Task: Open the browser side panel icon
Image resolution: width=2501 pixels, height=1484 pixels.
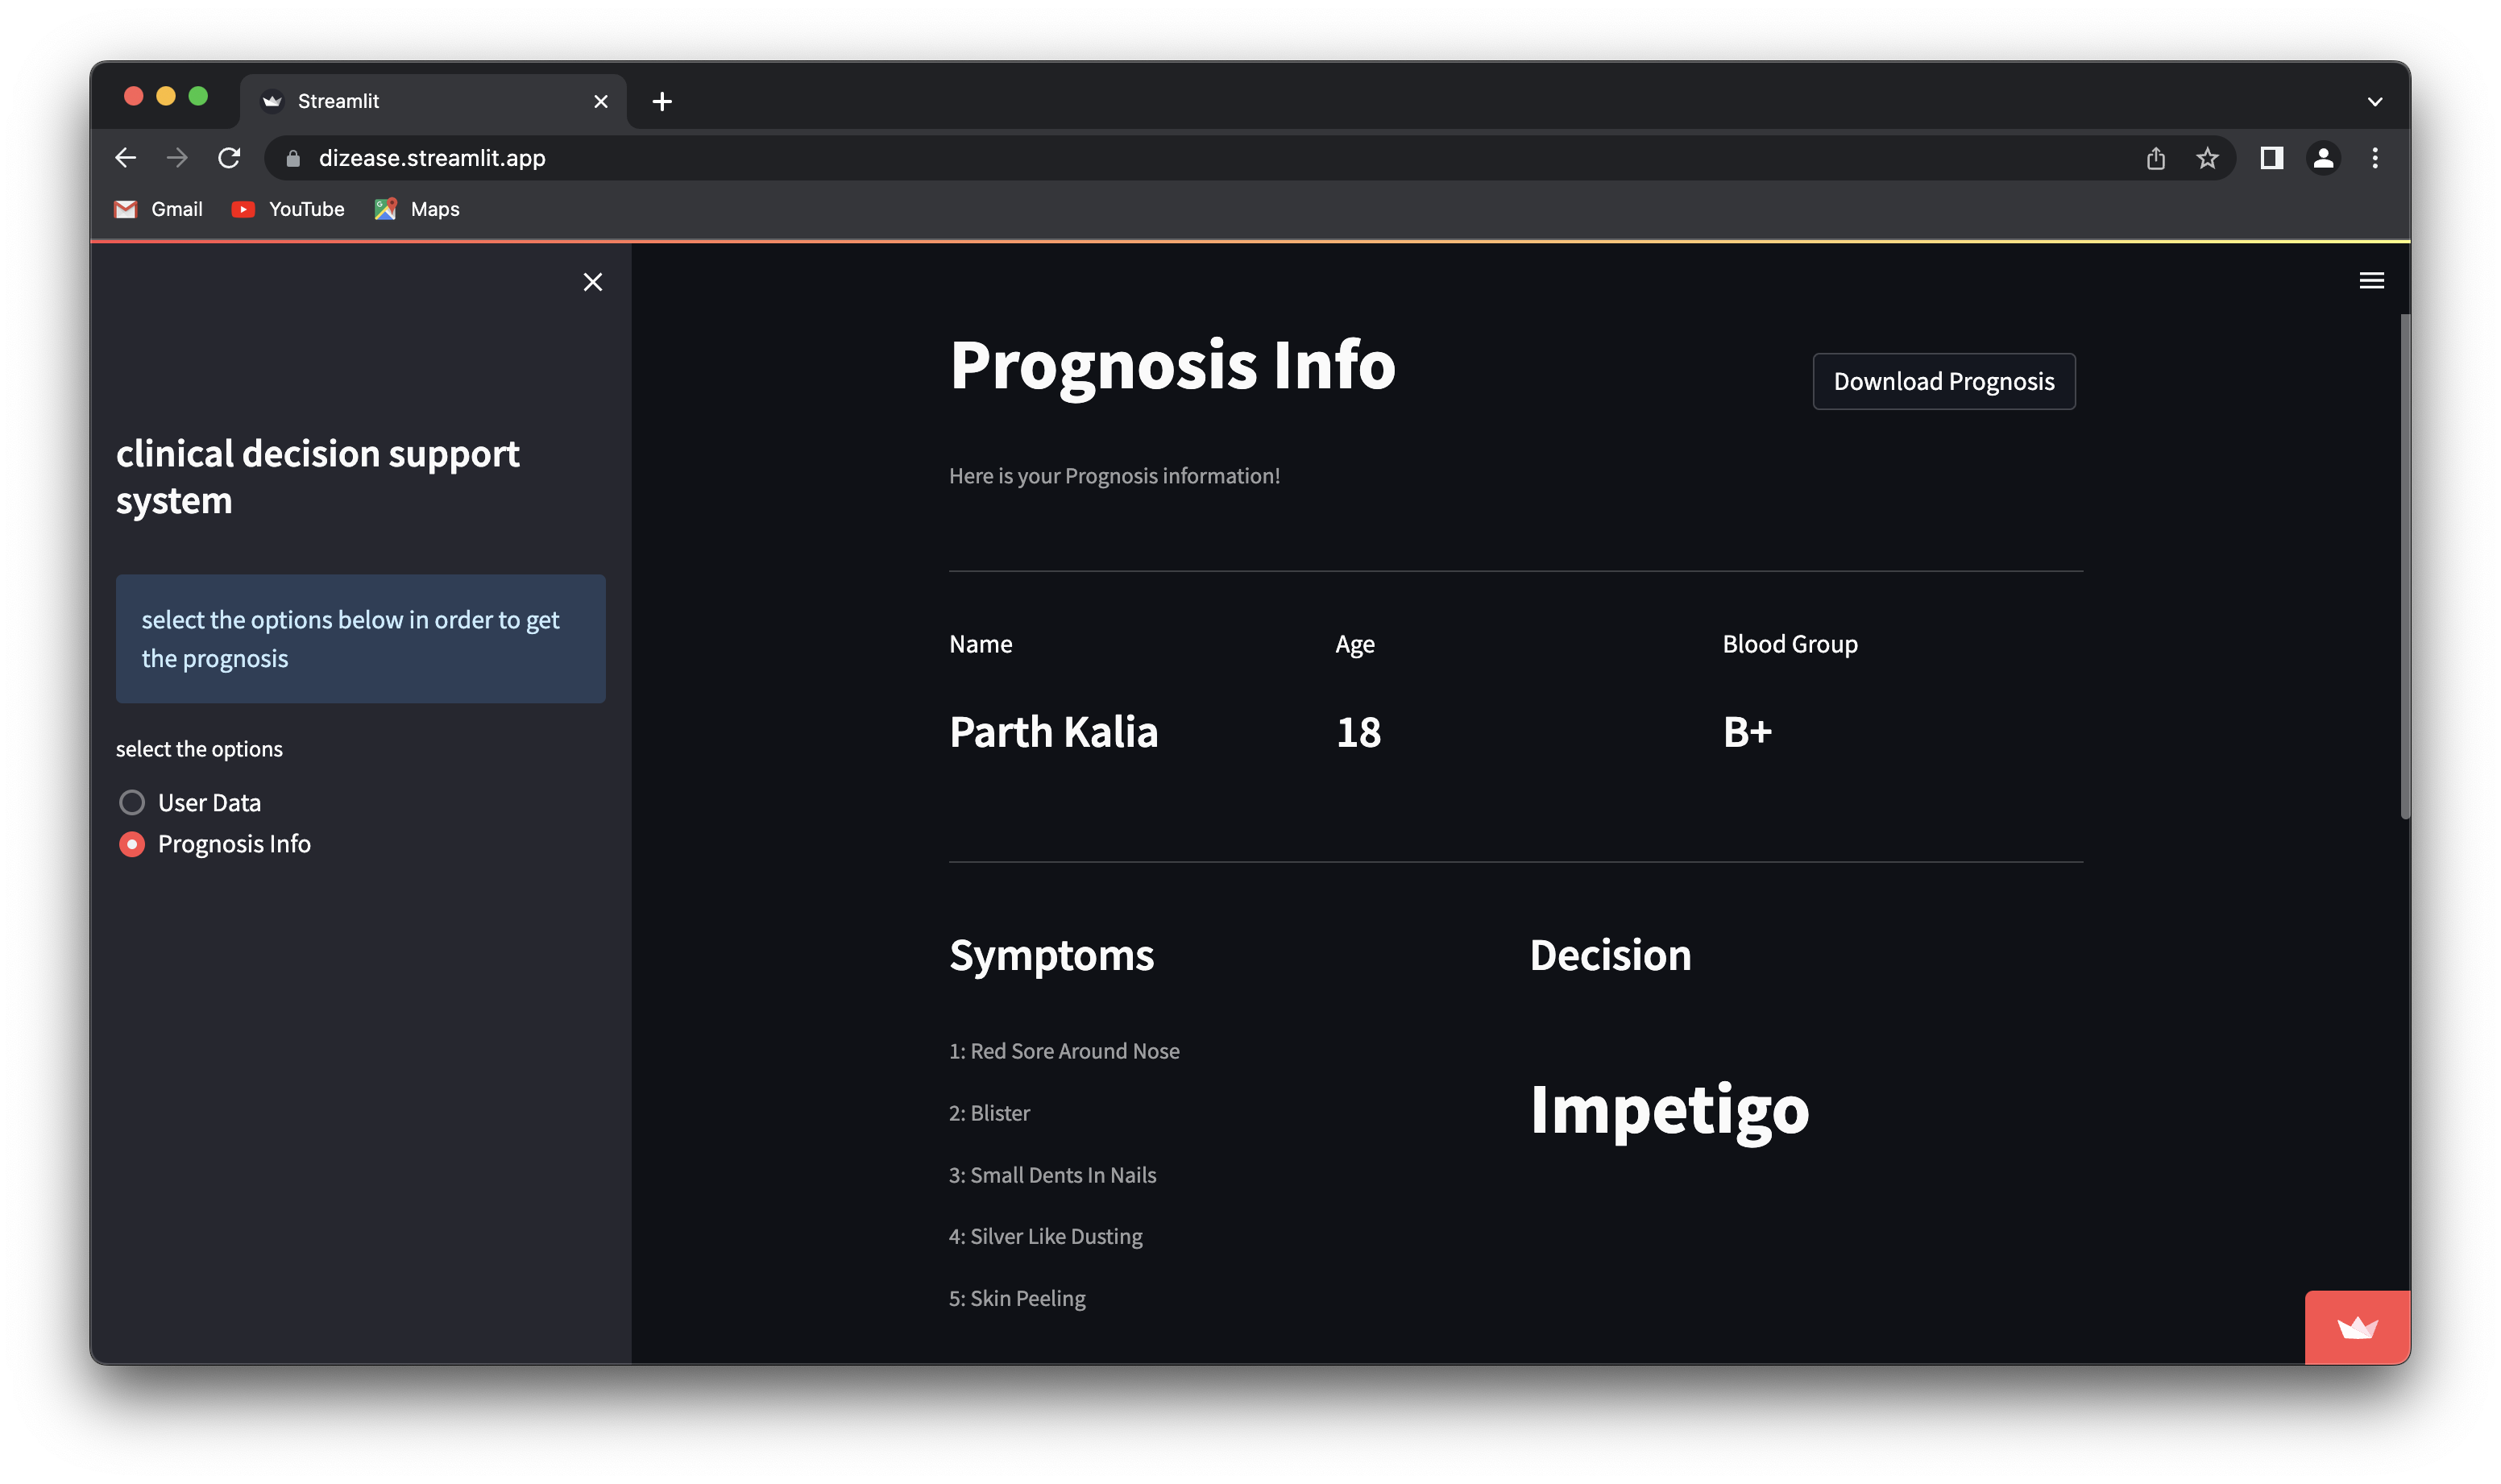Action: pos(2271,157)
